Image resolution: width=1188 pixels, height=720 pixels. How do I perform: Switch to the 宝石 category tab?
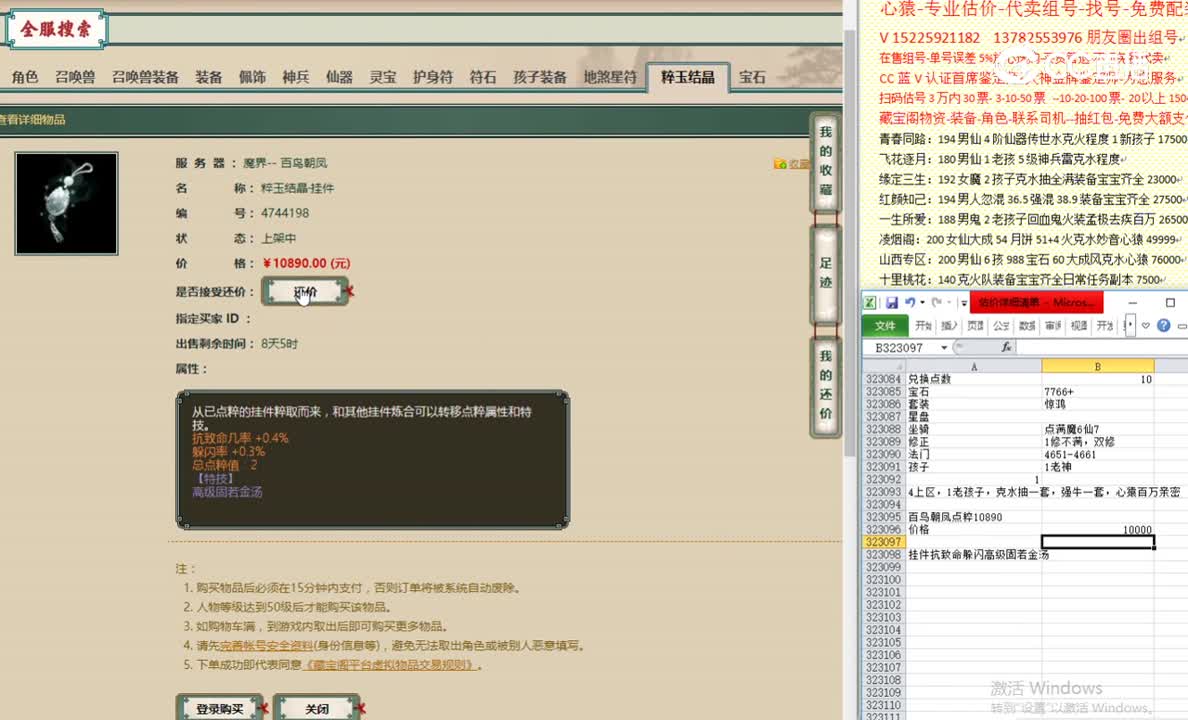click(x=752, y=76)
